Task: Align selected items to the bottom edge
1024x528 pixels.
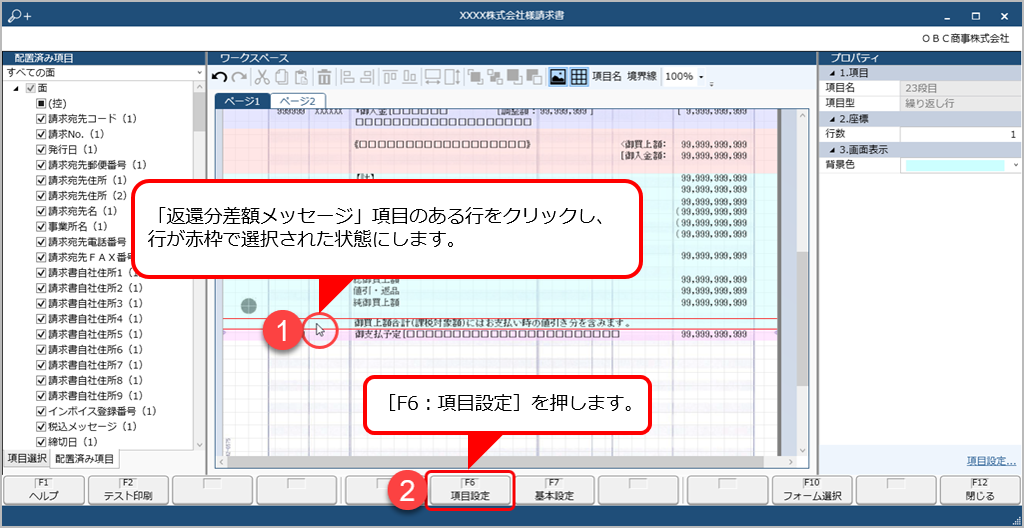Action: [409, 77]
